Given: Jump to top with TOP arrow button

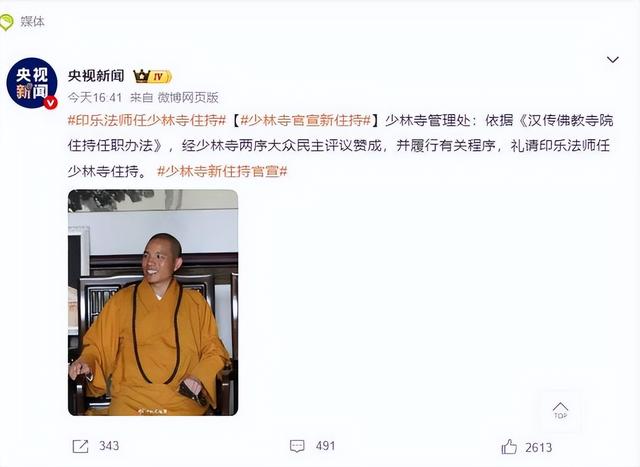Looking at the screenshot, I should [x=560, y=410].
